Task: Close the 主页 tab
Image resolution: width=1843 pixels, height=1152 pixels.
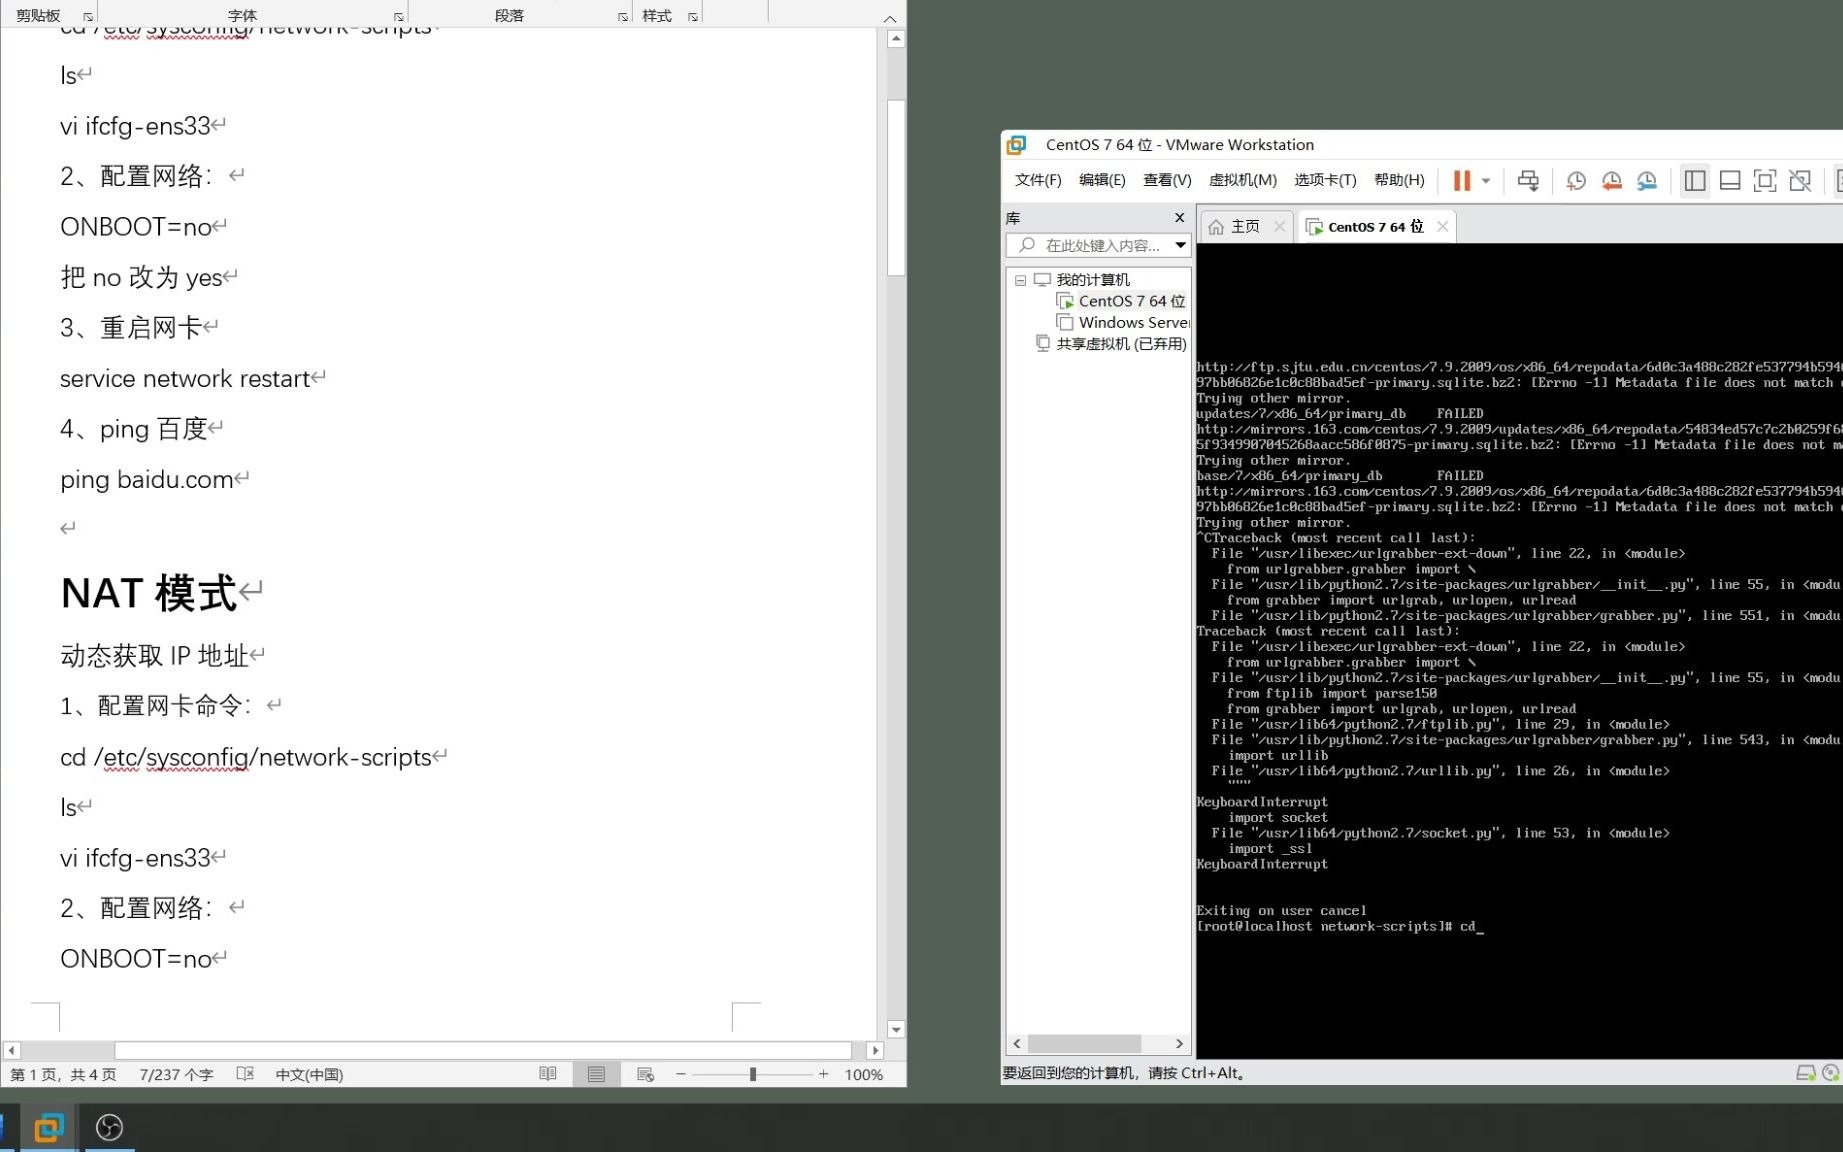Action: (1279, 227)
